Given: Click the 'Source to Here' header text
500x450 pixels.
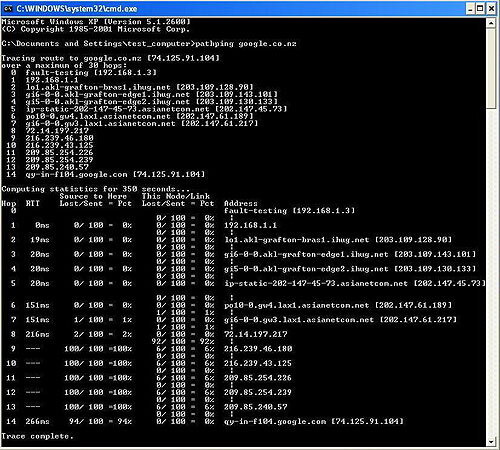Looking at the screenshot, I should (x=93, y=196).
